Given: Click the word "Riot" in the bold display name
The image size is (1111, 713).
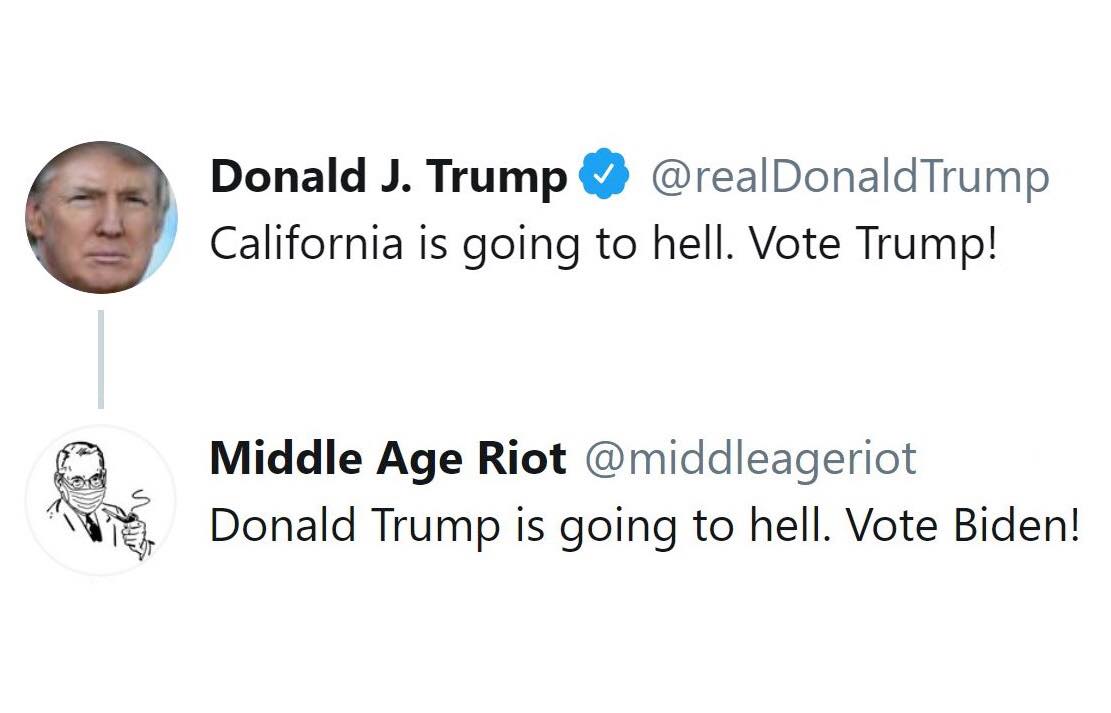Looking at the screenshot, I should click(520, 459).
